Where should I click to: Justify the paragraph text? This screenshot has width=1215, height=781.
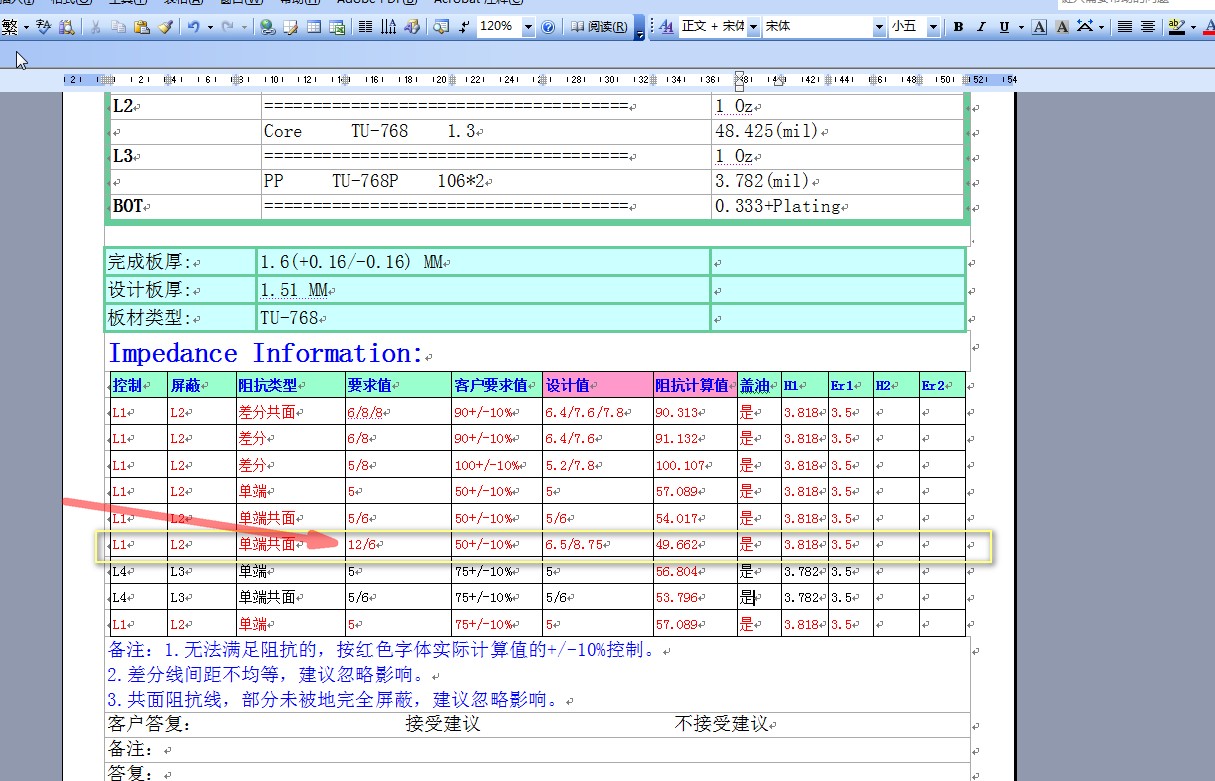coord(1124,27)
